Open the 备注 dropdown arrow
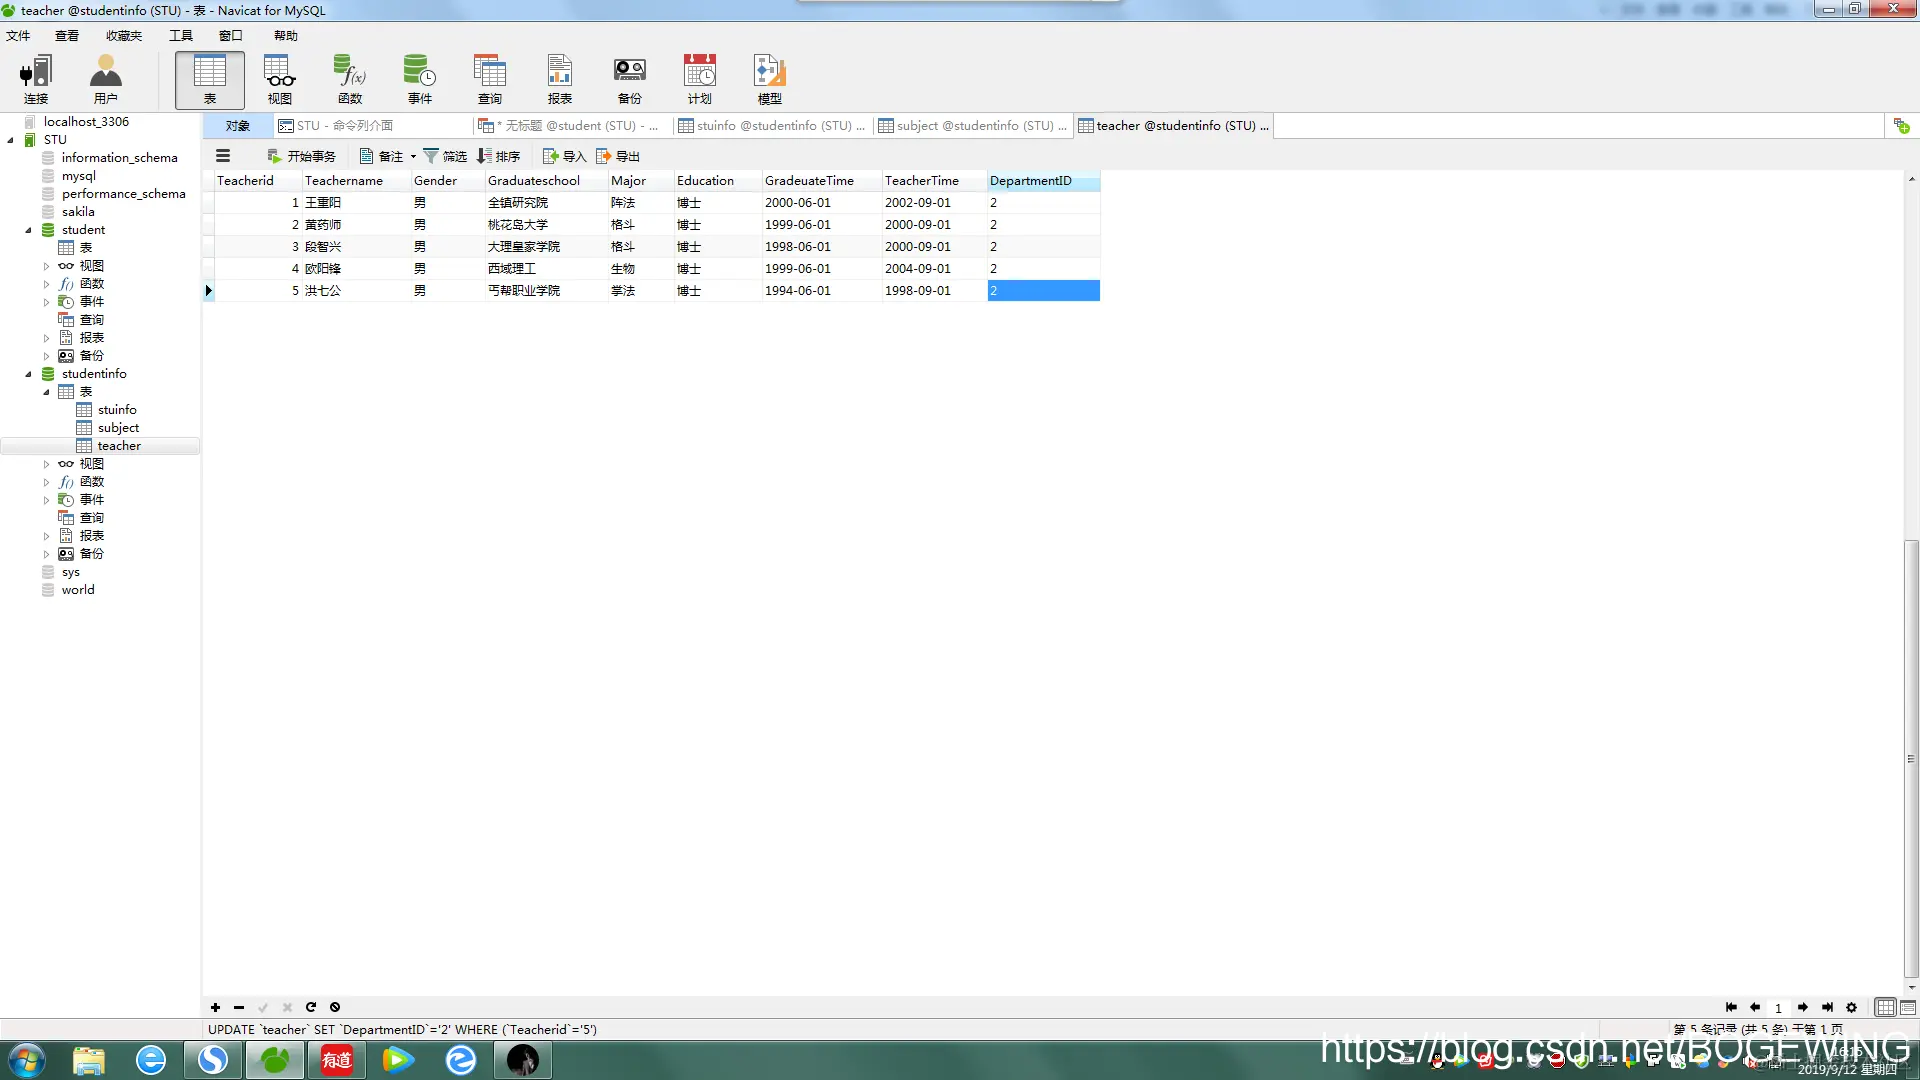1920x1080 pixels. coord(413,157)
